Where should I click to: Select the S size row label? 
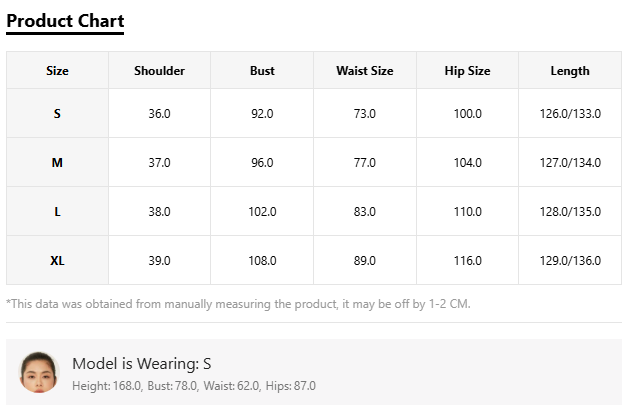pos(57,114)
